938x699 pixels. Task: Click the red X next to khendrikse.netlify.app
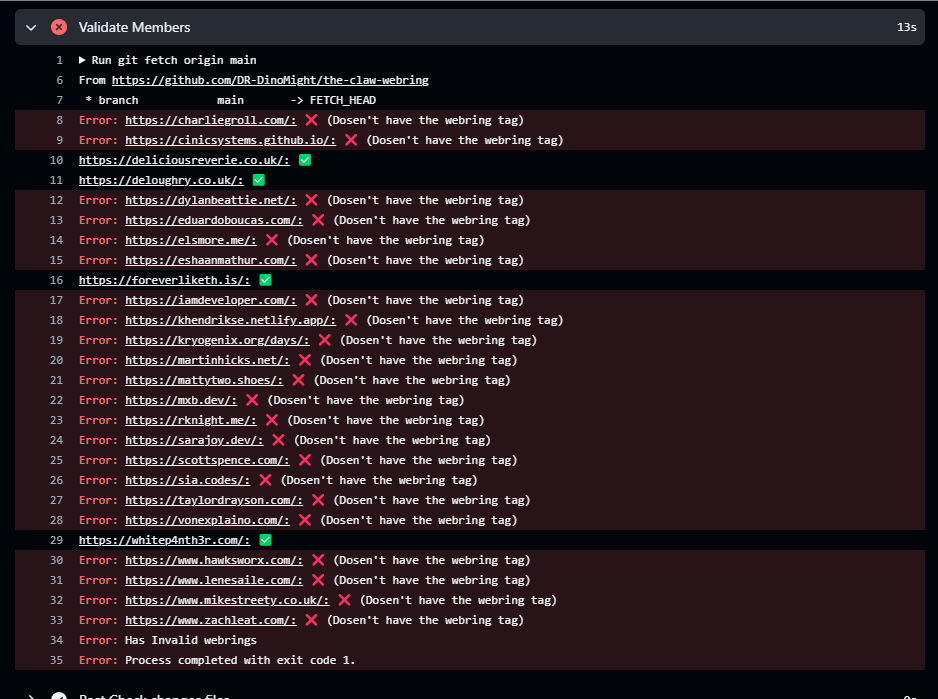[x=351, y=320]
